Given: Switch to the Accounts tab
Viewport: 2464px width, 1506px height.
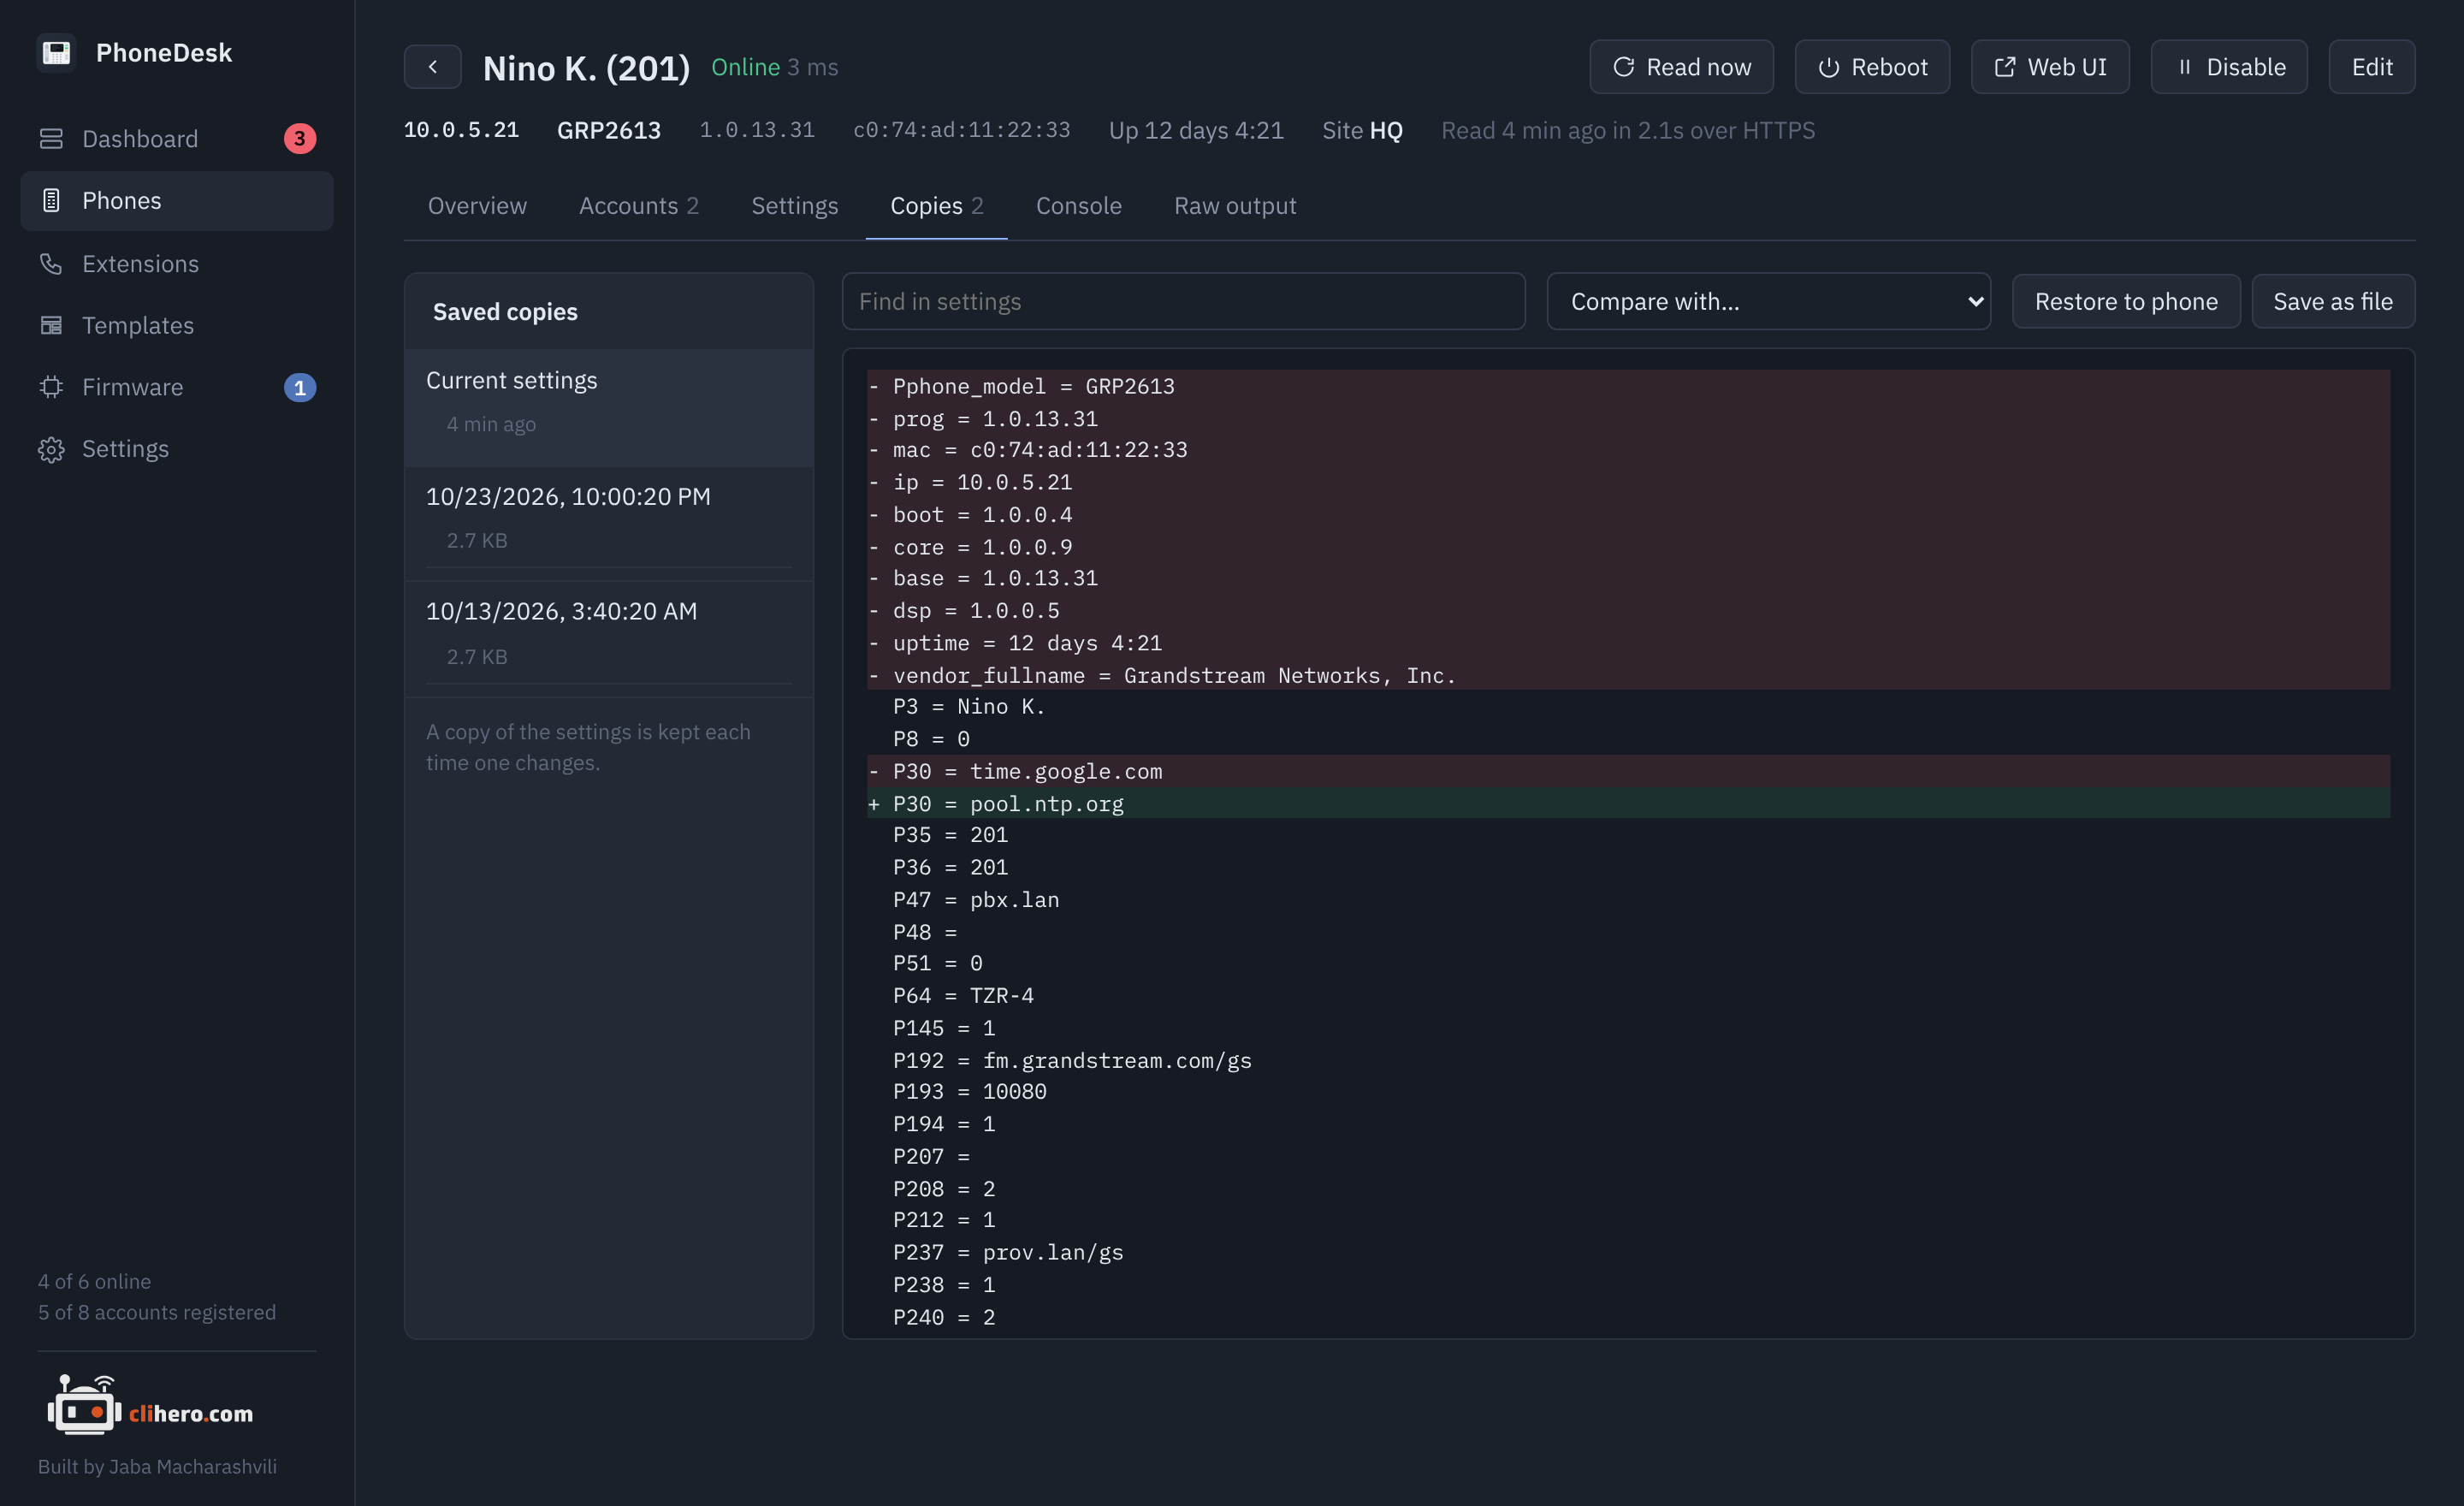Looking at the screenshot, I should pyautogui.click(x=639, y=206).
